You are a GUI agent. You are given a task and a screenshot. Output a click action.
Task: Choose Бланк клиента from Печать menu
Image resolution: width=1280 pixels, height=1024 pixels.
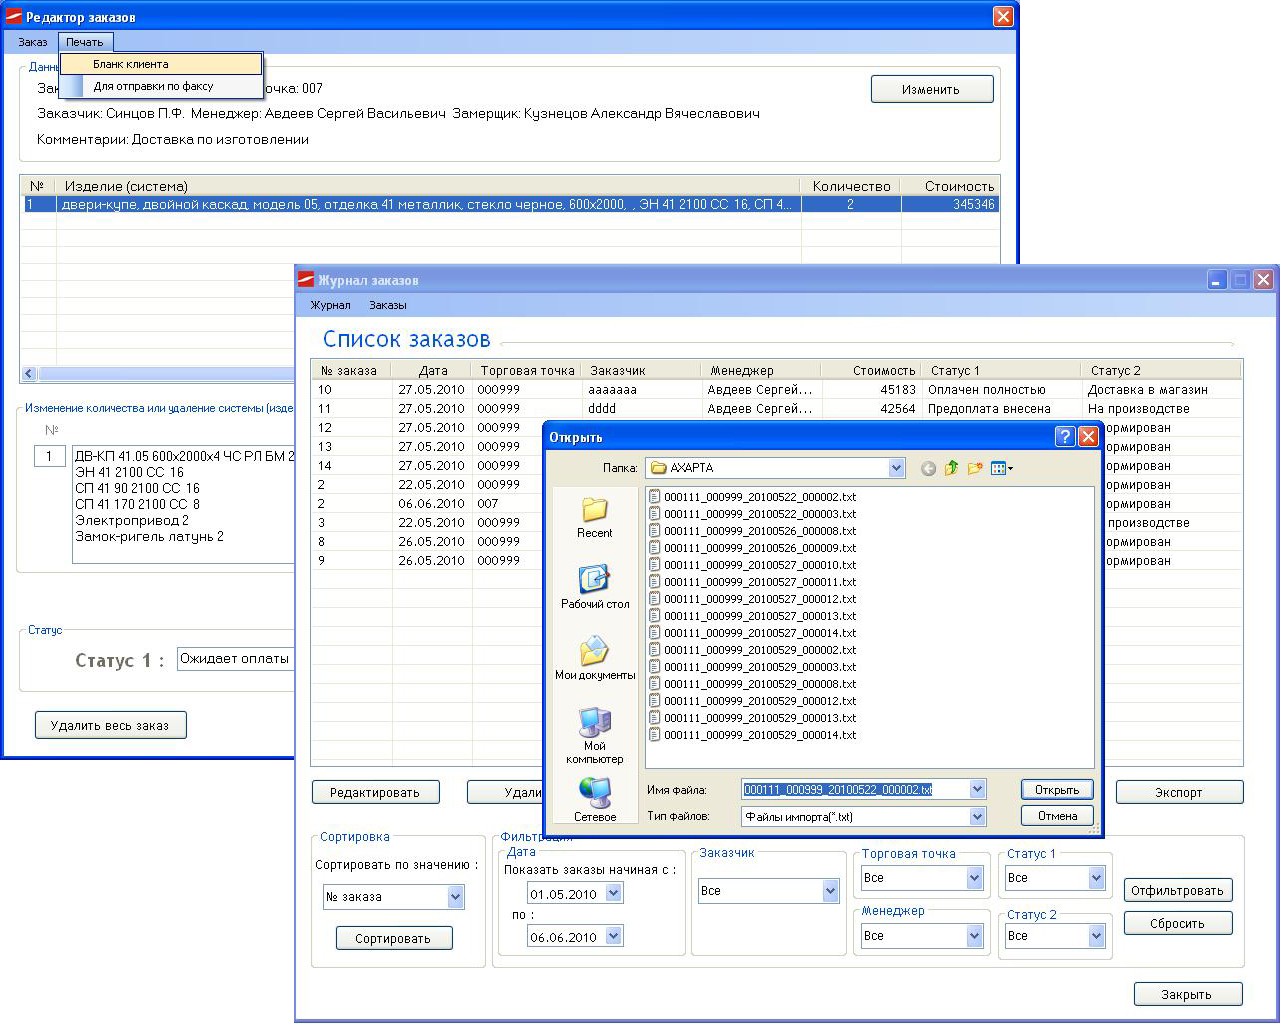click(x=131, y=64)
